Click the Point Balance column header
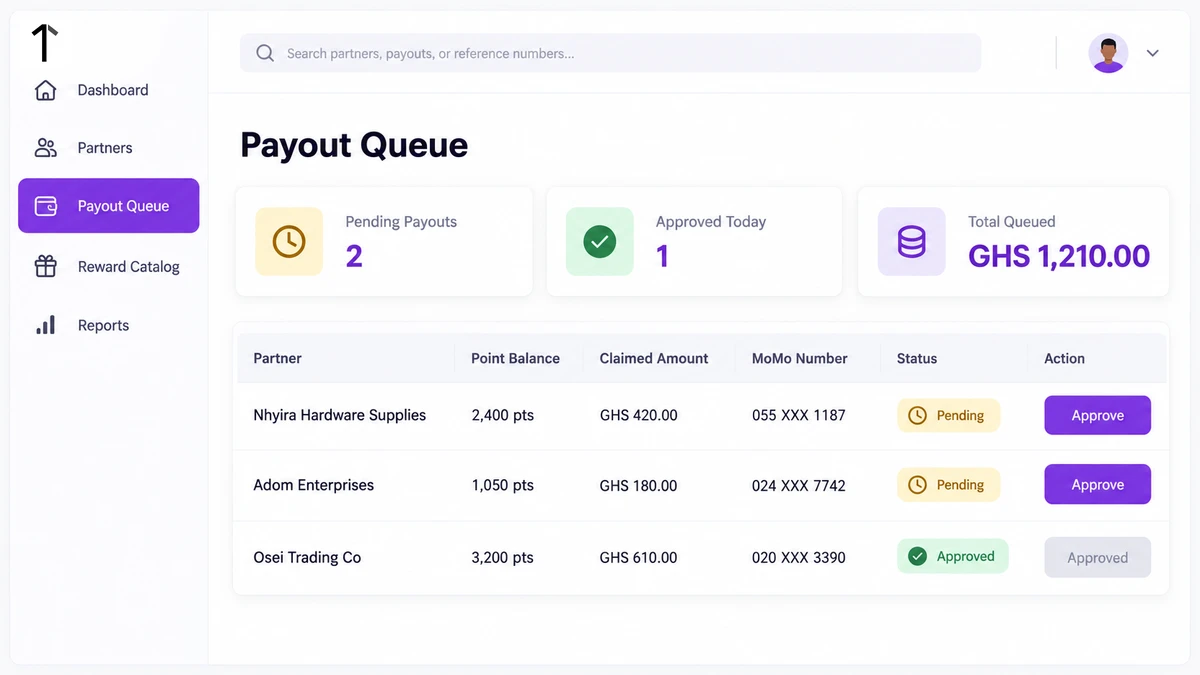Screen dimensions: 1200x675 (x=515, y=358)
